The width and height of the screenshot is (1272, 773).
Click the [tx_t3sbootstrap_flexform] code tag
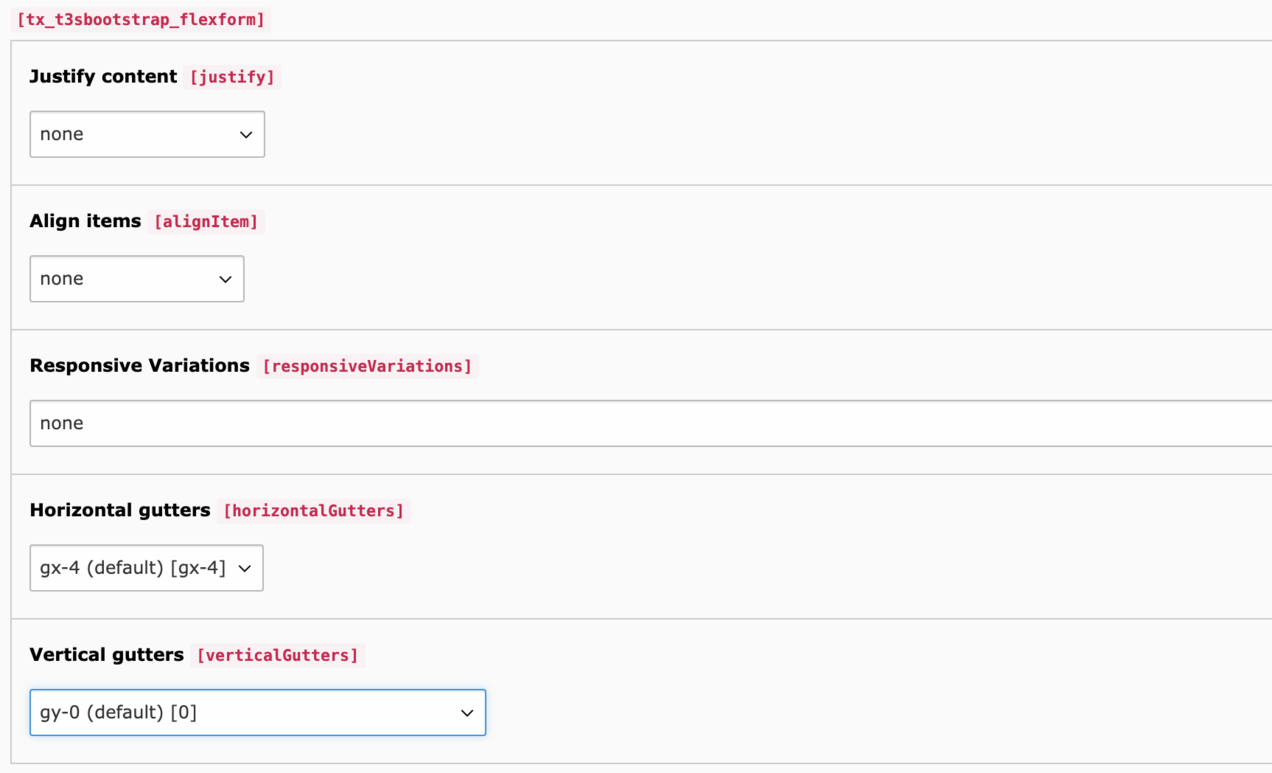[x=141, y=19]
